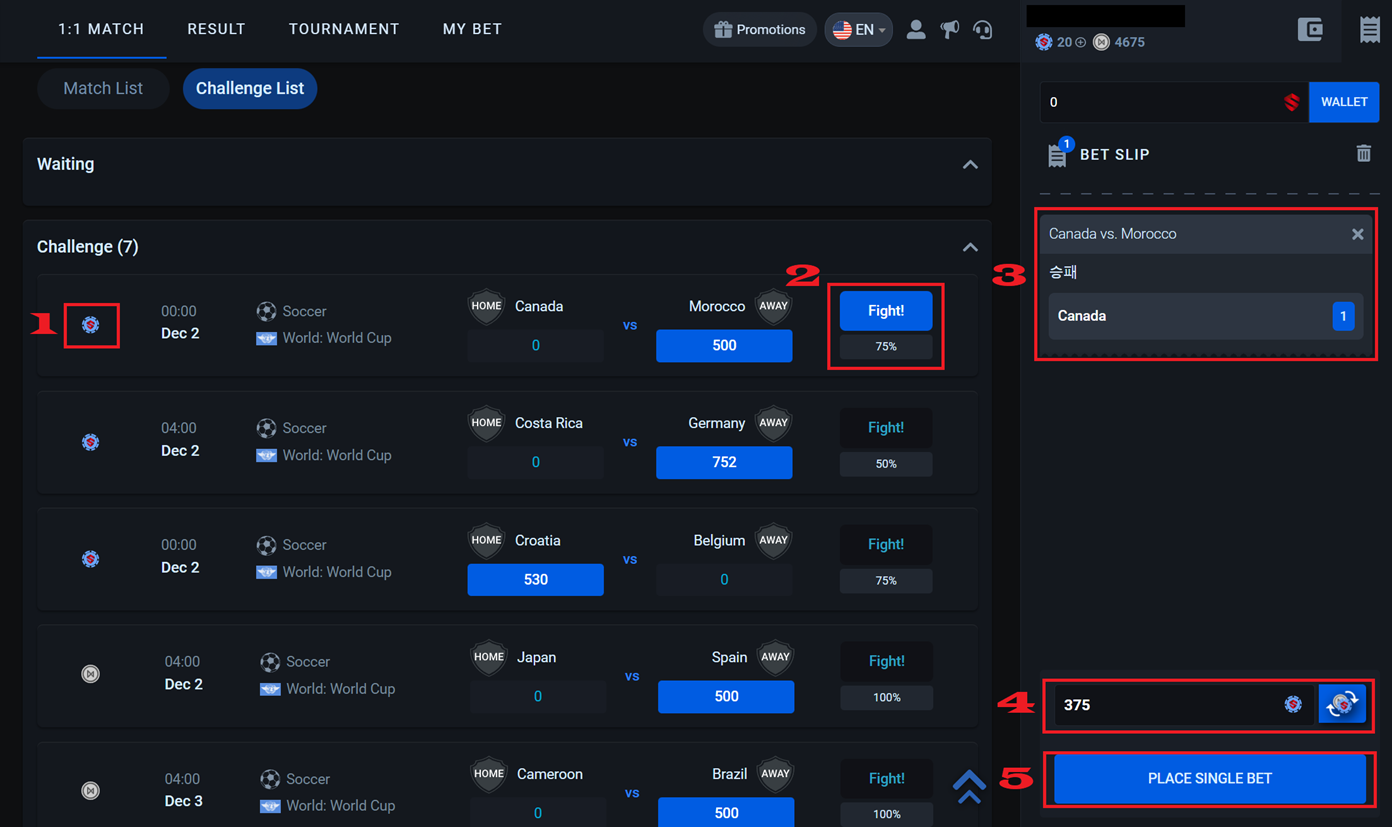
Task: Select Croatia's 530 stake box
Action: [535, 579]
